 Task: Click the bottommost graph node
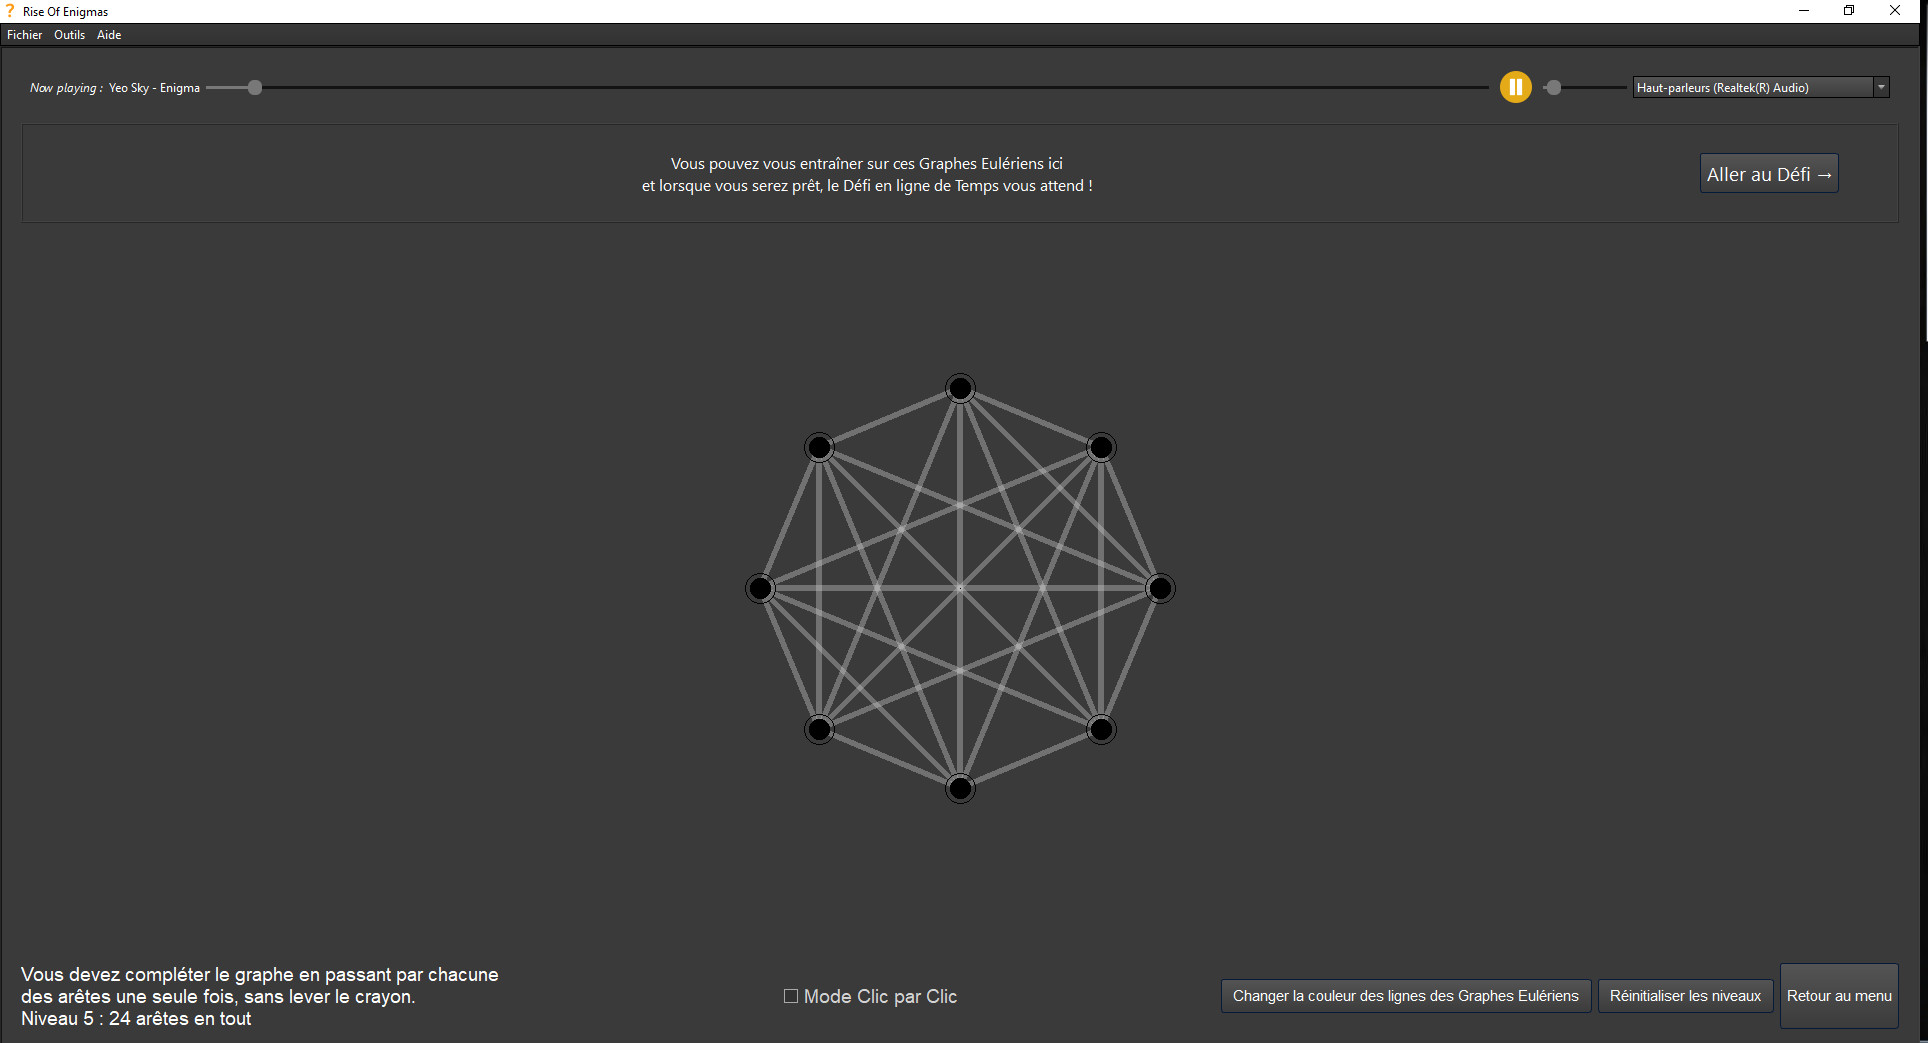tap(960, 788)
